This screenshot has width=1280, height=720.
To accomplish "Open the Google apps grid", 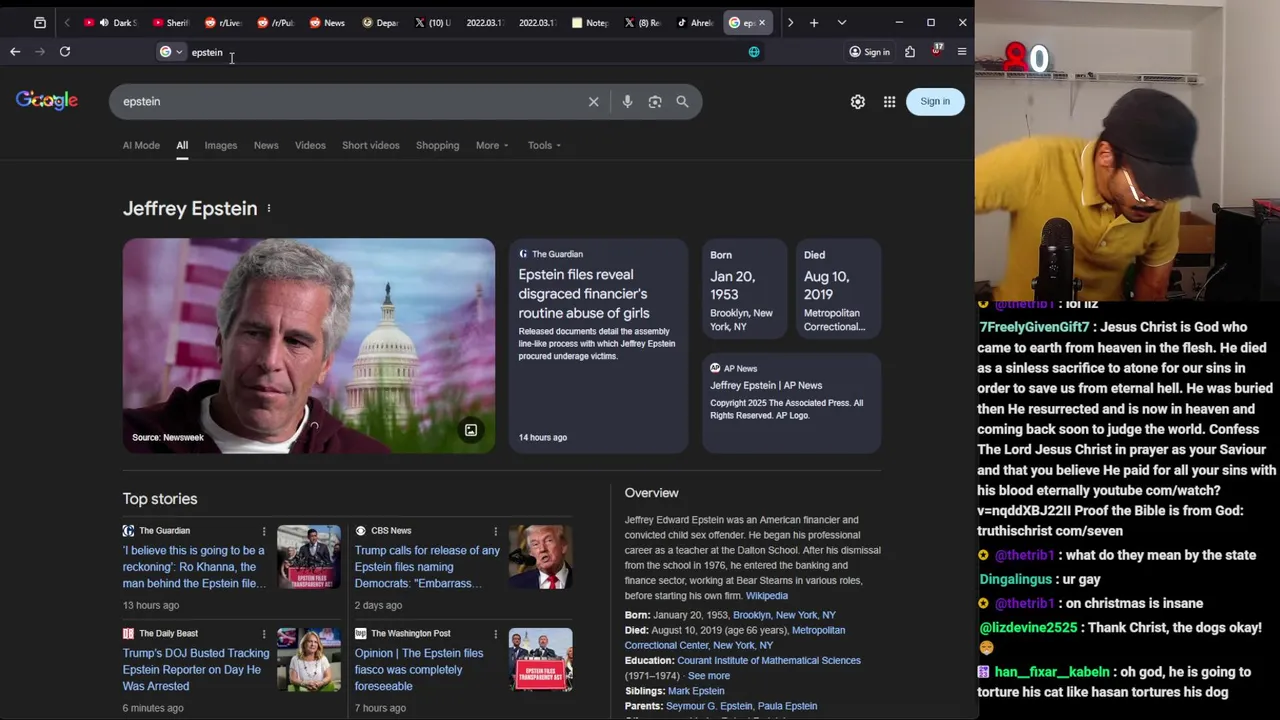I will point(889,101).
